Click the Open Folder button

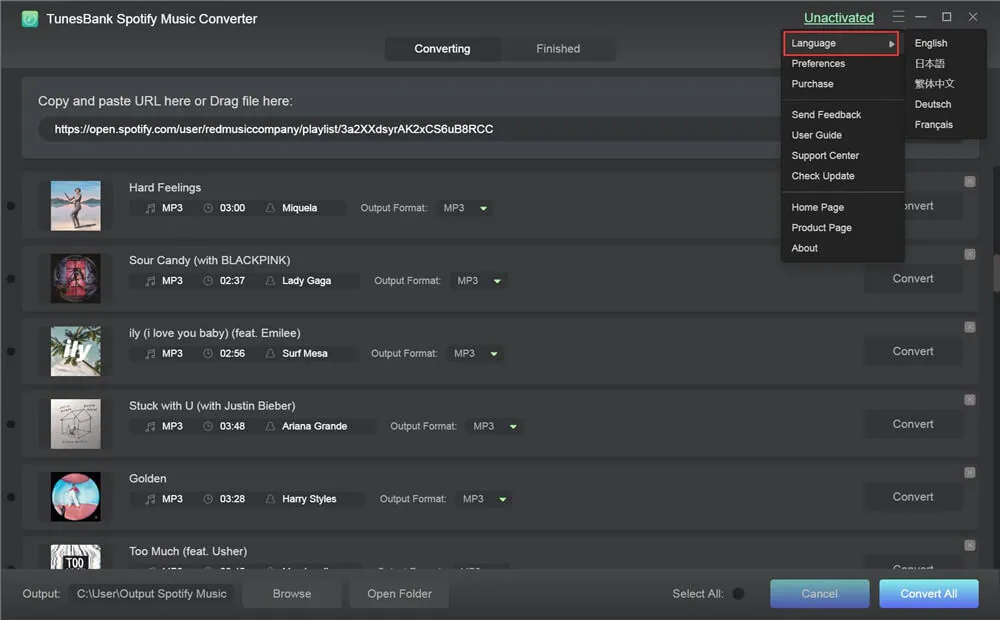coord(399,594)
